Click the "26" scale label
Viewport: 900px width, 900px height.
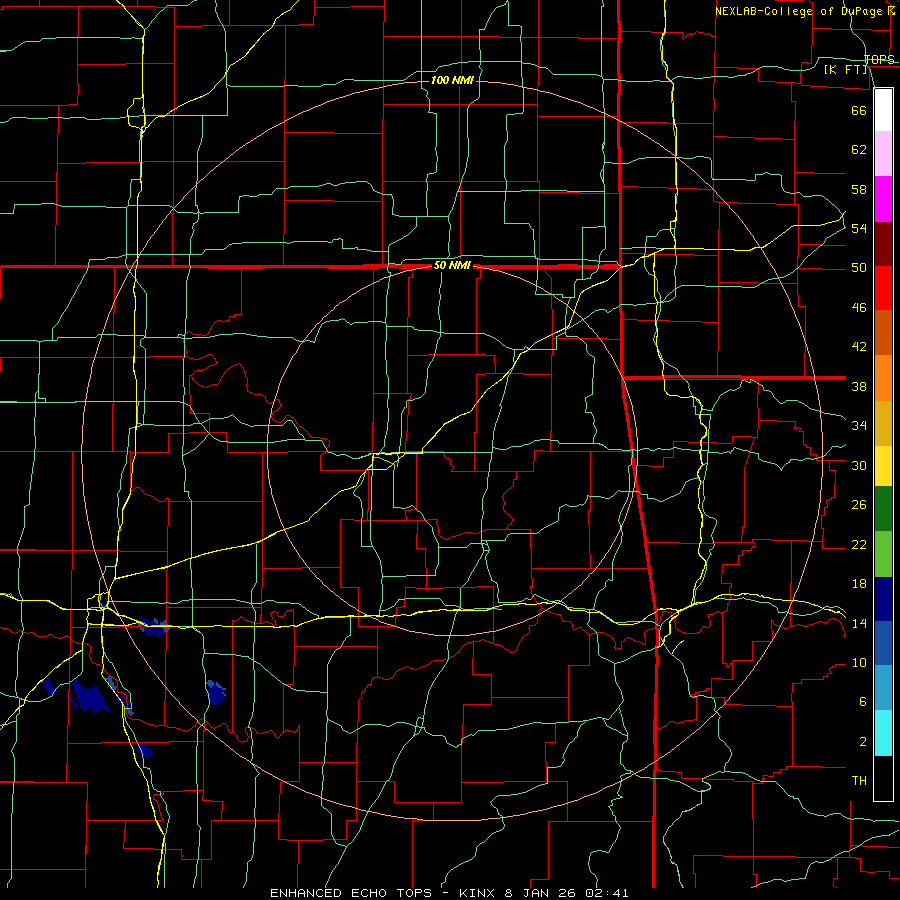tap(859, 505)
